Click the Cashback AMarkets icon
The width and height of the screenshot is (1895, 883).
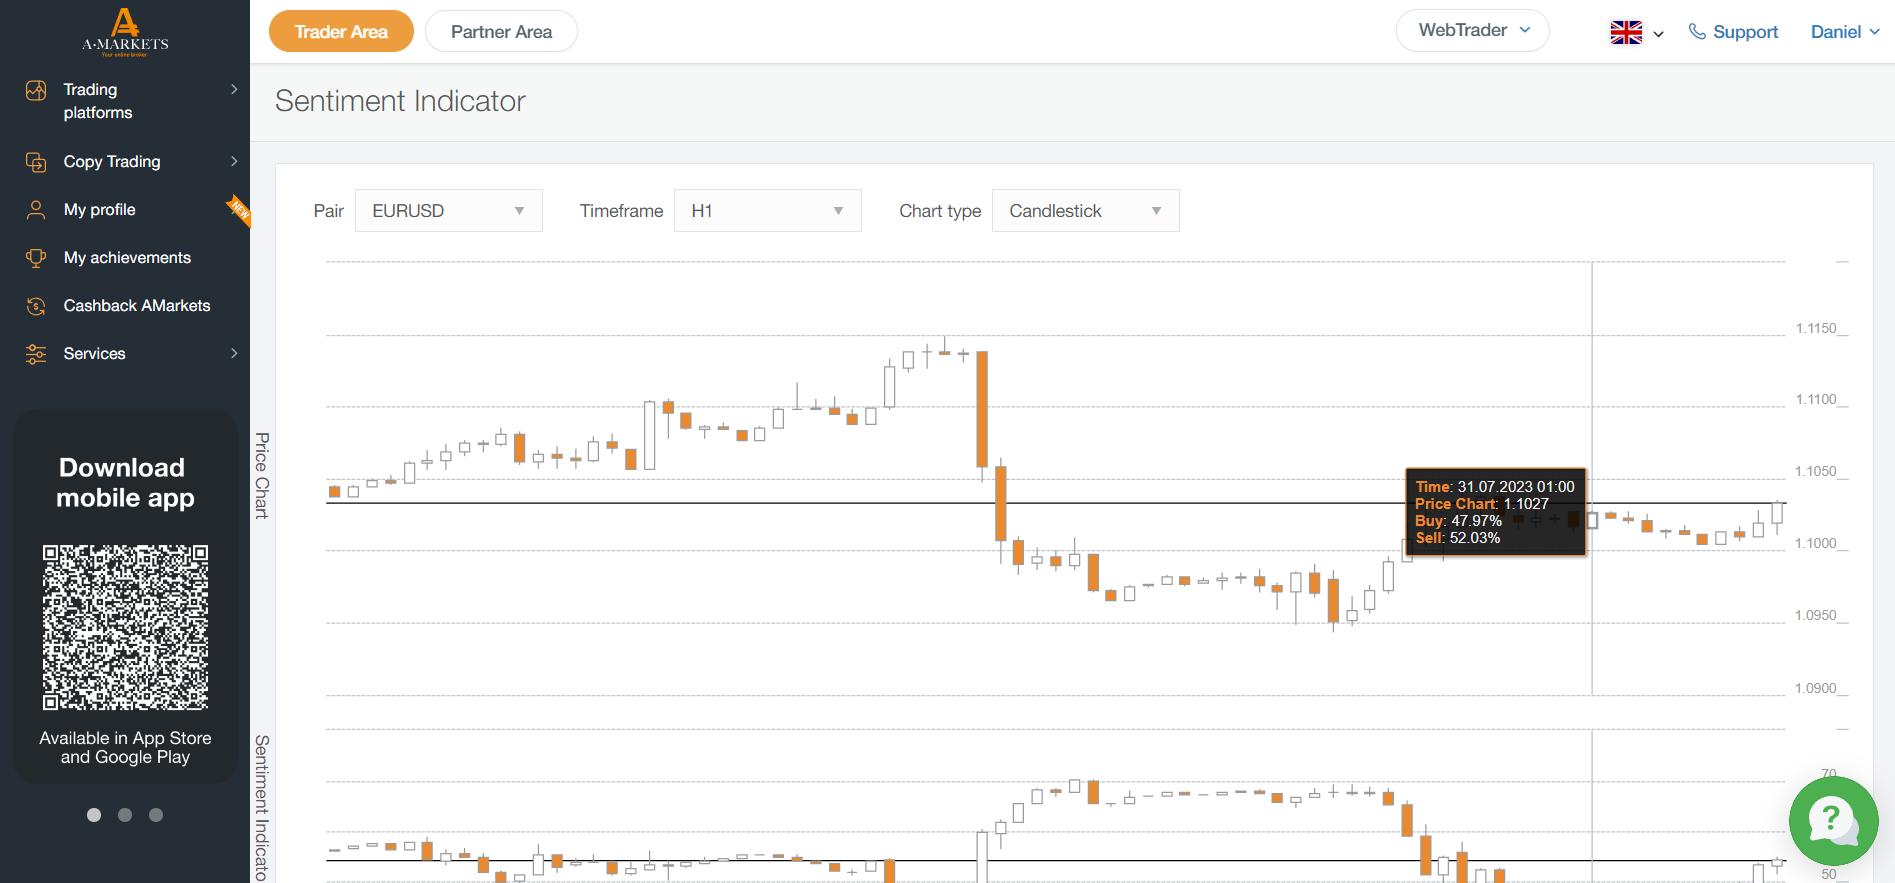pos(36,306)
